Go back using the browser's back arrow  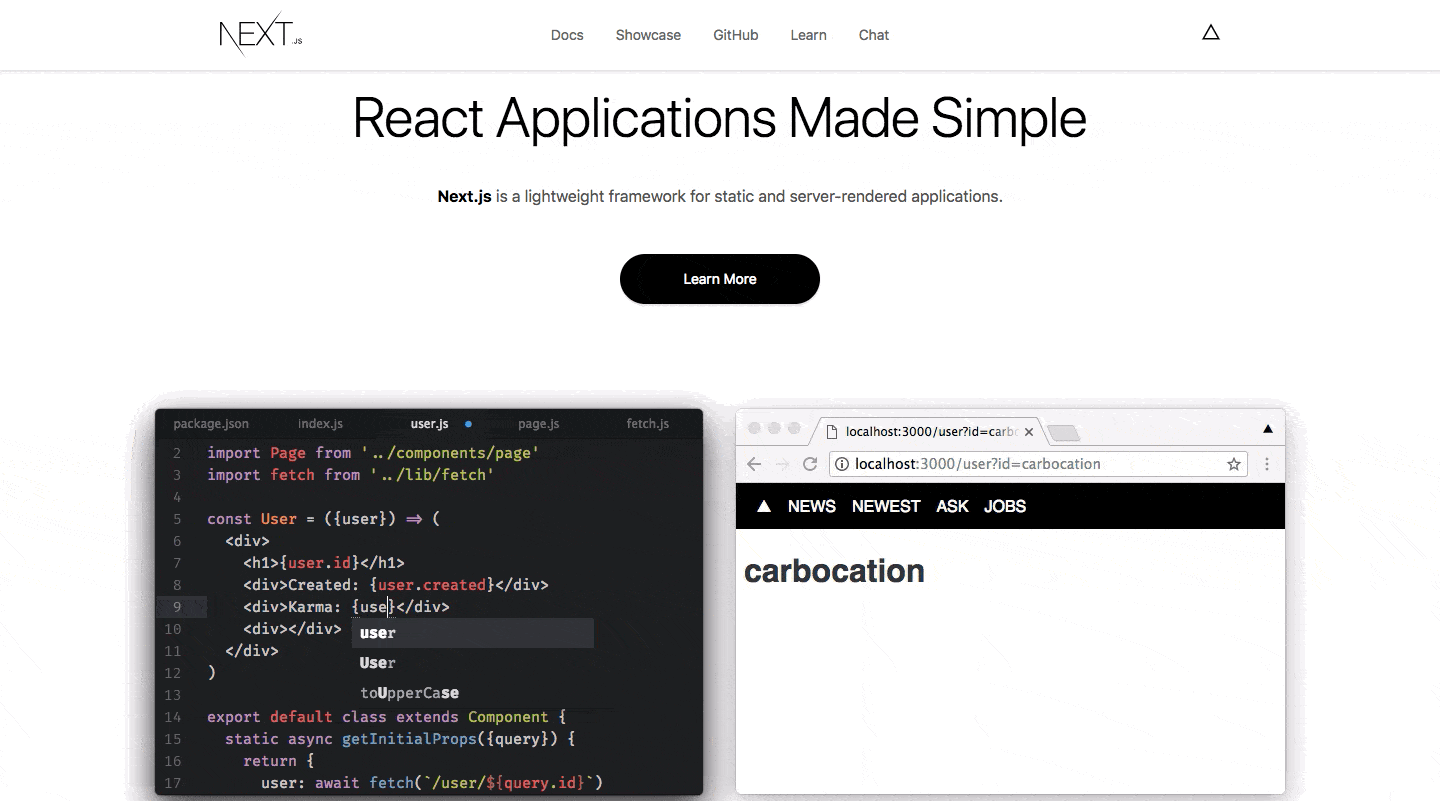[754, 464]
